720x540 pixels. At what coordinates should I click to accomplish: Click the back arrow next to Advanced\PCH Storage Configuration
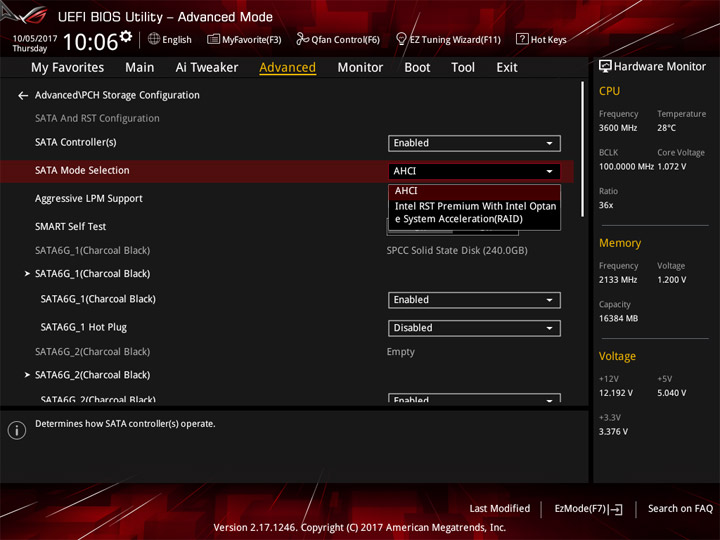(23, 95)
